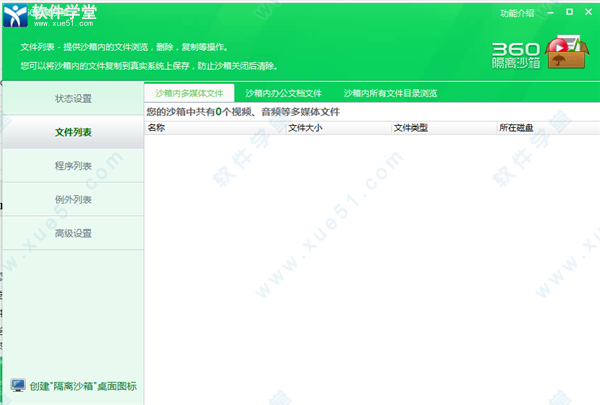Open 沙箱内所有文件目录浏览 tab

click(390, 93)
